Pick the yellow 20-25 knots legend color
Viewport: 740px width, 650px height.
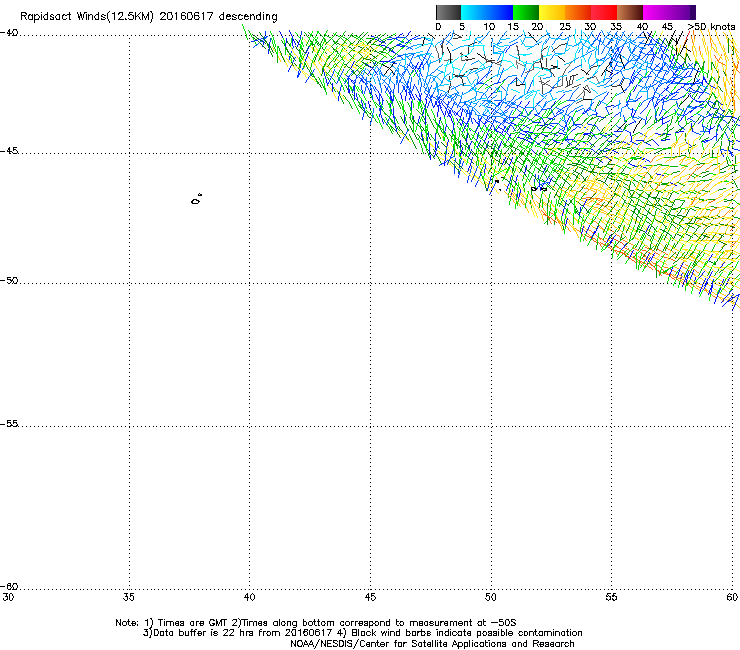pos(552,12)
